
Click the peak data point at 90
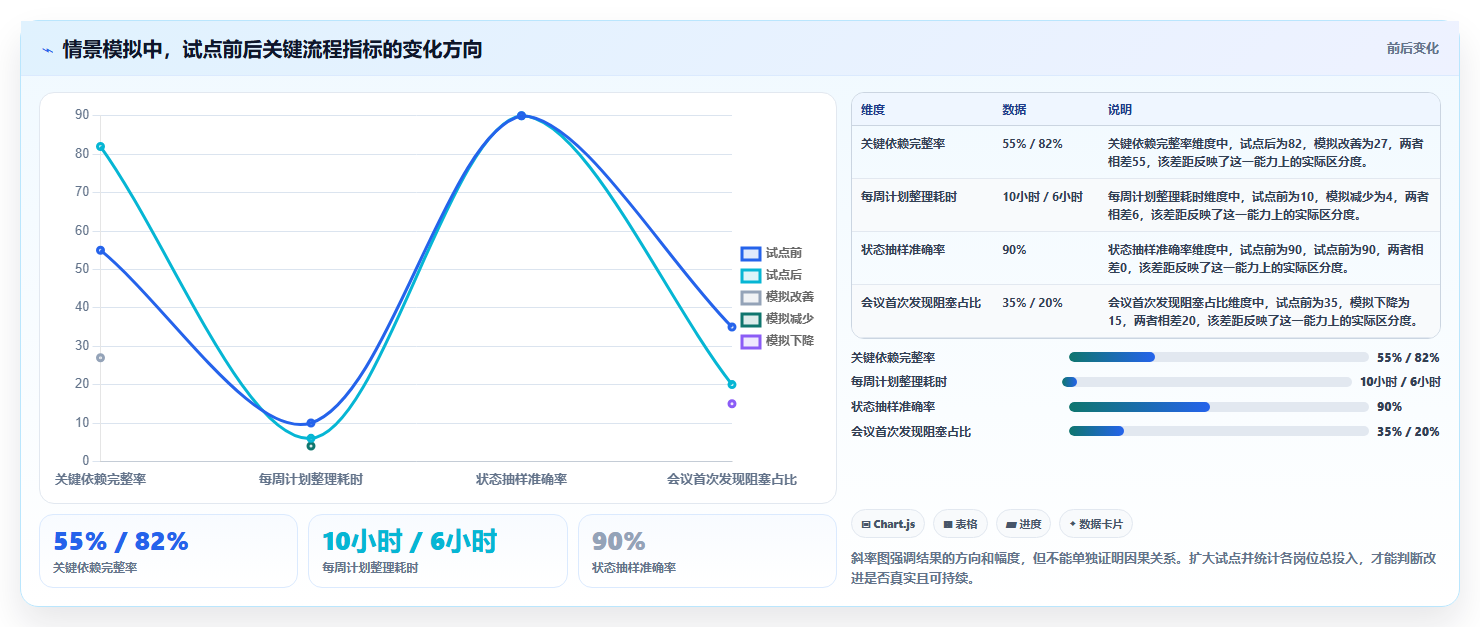(521, 116)
